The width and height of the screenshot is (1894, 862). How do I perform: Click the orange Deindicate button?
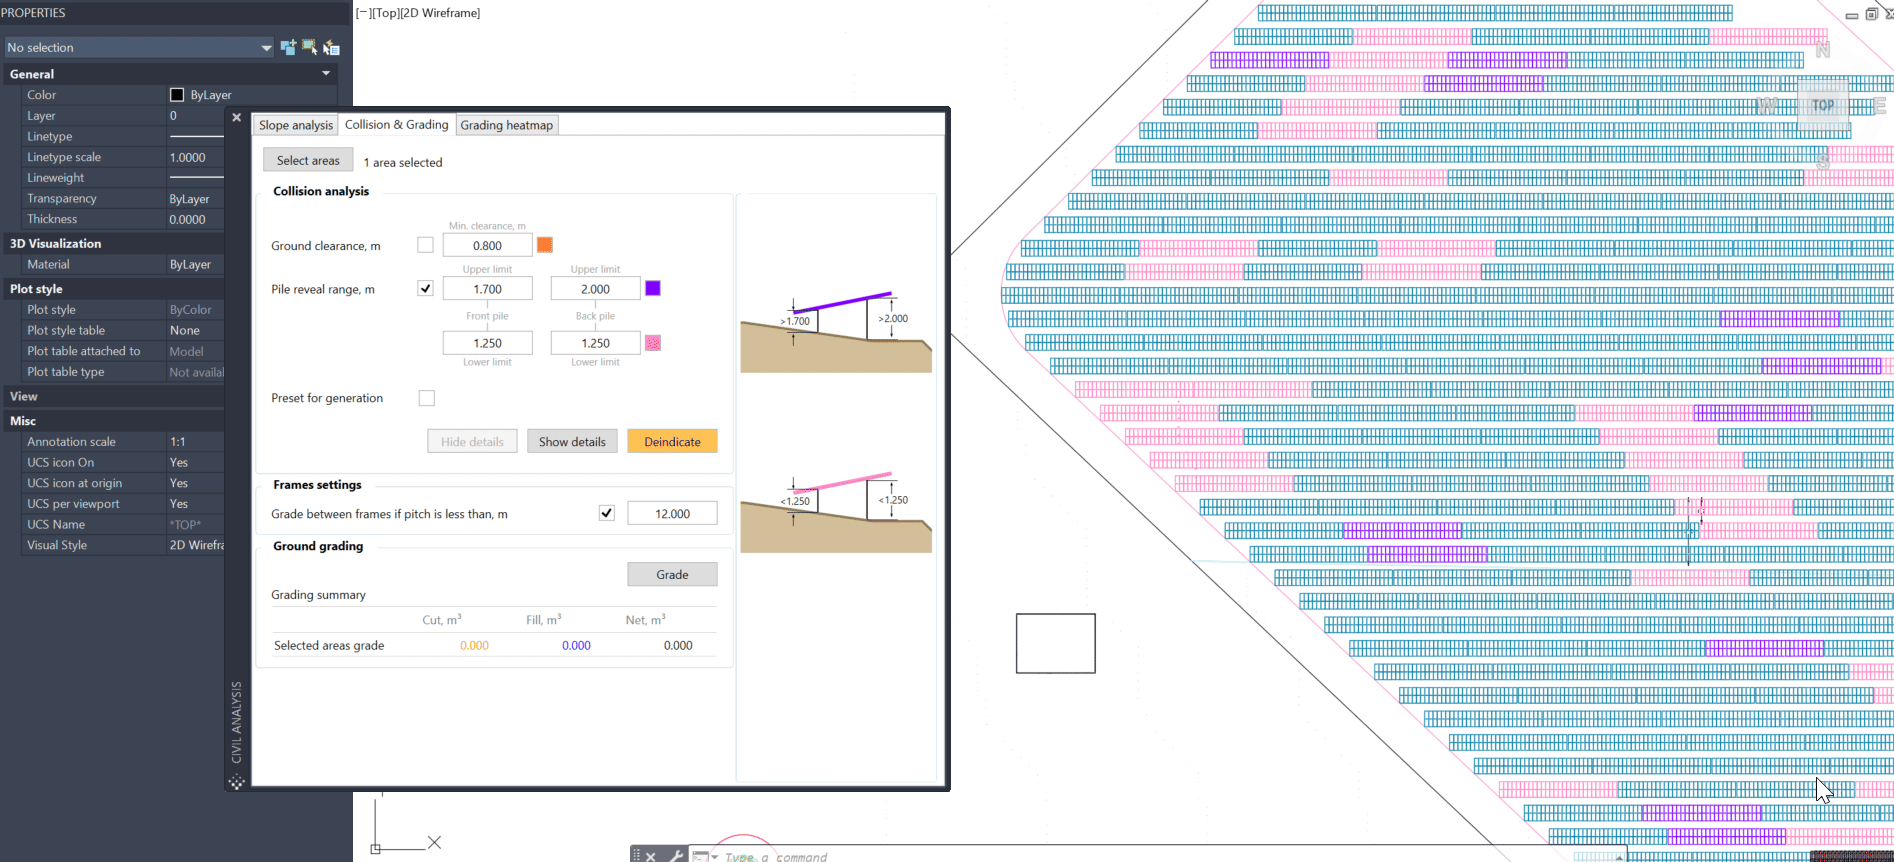672,441
